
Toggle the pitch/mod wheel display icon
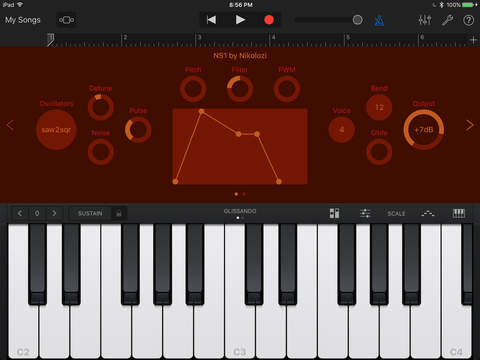(x=334, y=213)
